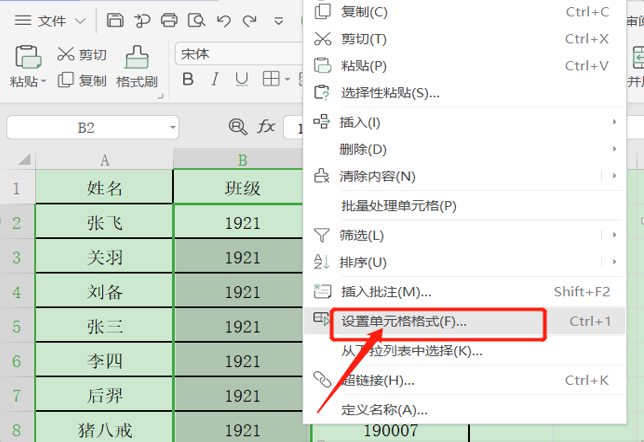644x442 pixels.
Task: Choose 选择性粘贴(S)... from context menu
Action: (x=464, y=93)
